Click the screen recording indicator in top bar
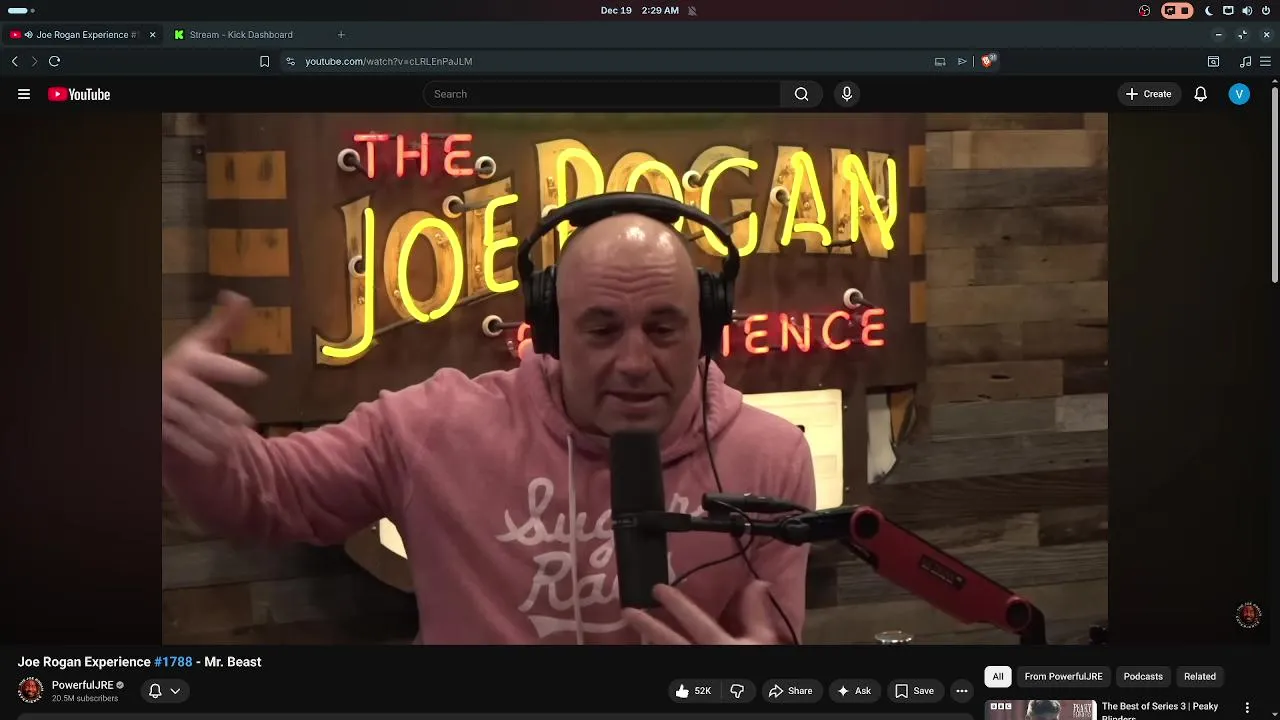 pyautogui.click(x=1177, y=11)
